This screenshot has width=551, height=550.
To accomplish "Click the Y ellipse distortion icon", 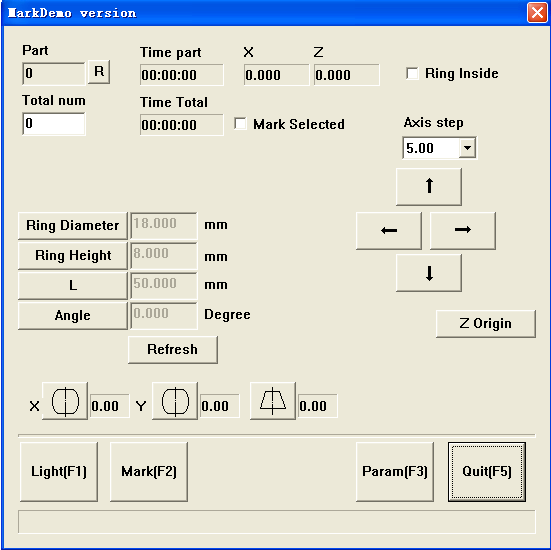I will point(175,401).
